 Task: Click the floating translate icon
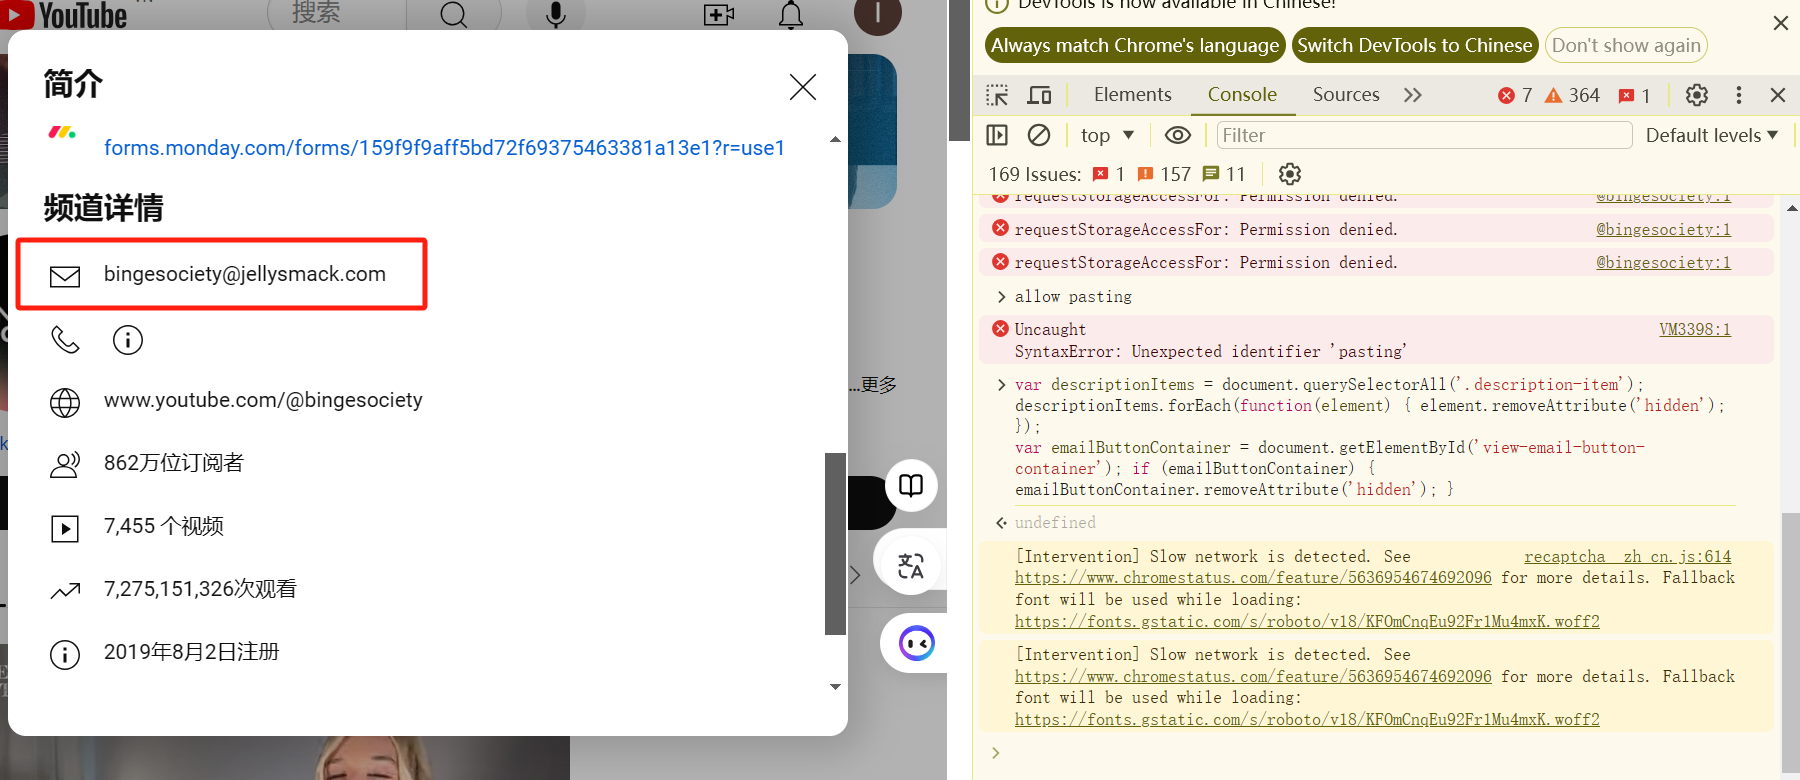pyautogui.click(x=911, y=565)
